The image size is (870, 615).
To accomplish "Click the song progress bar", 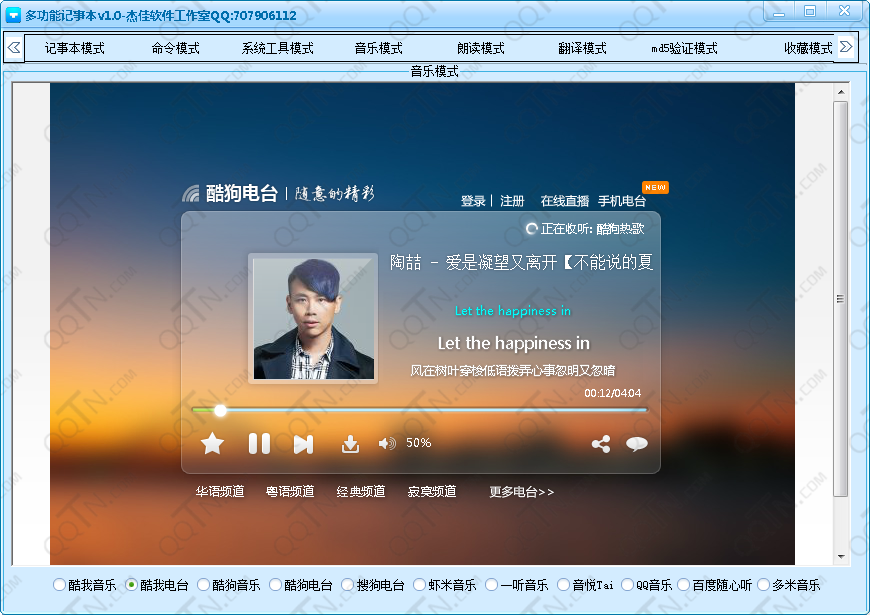I will pos(420,410).
